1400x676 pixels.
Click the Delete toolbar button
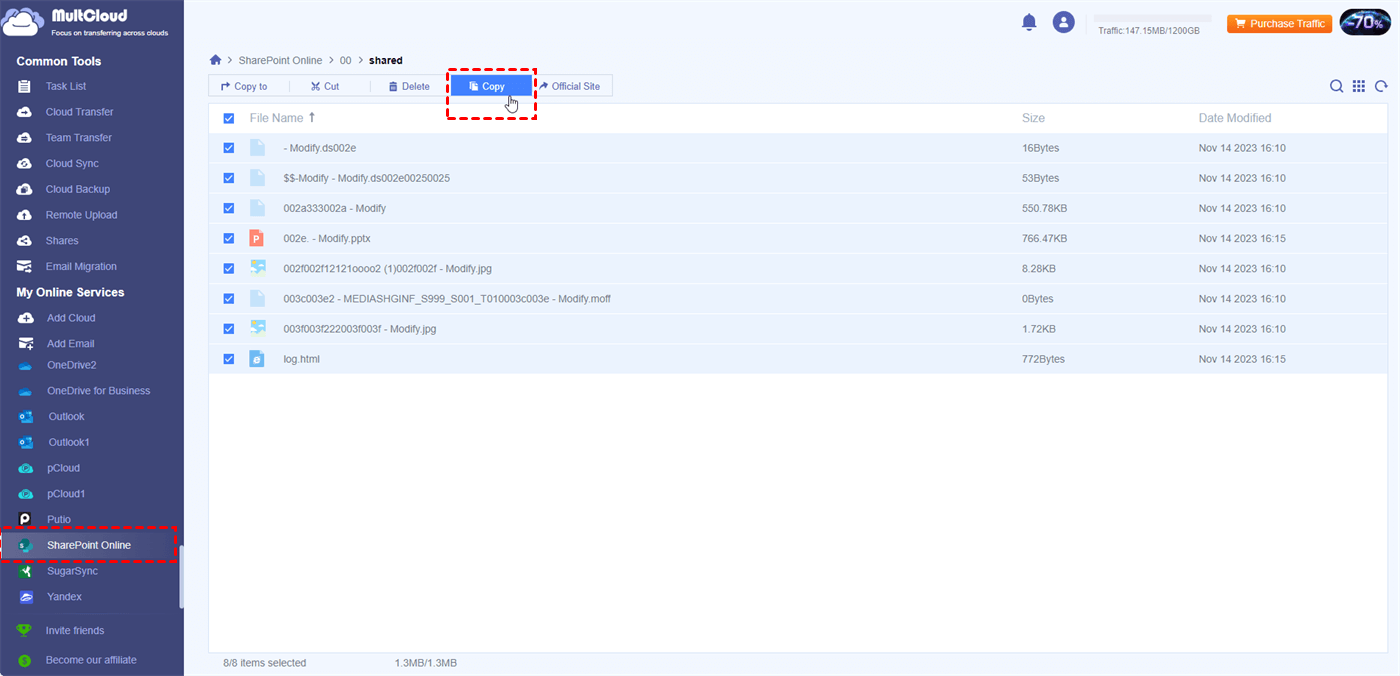(x=409, y=87)
